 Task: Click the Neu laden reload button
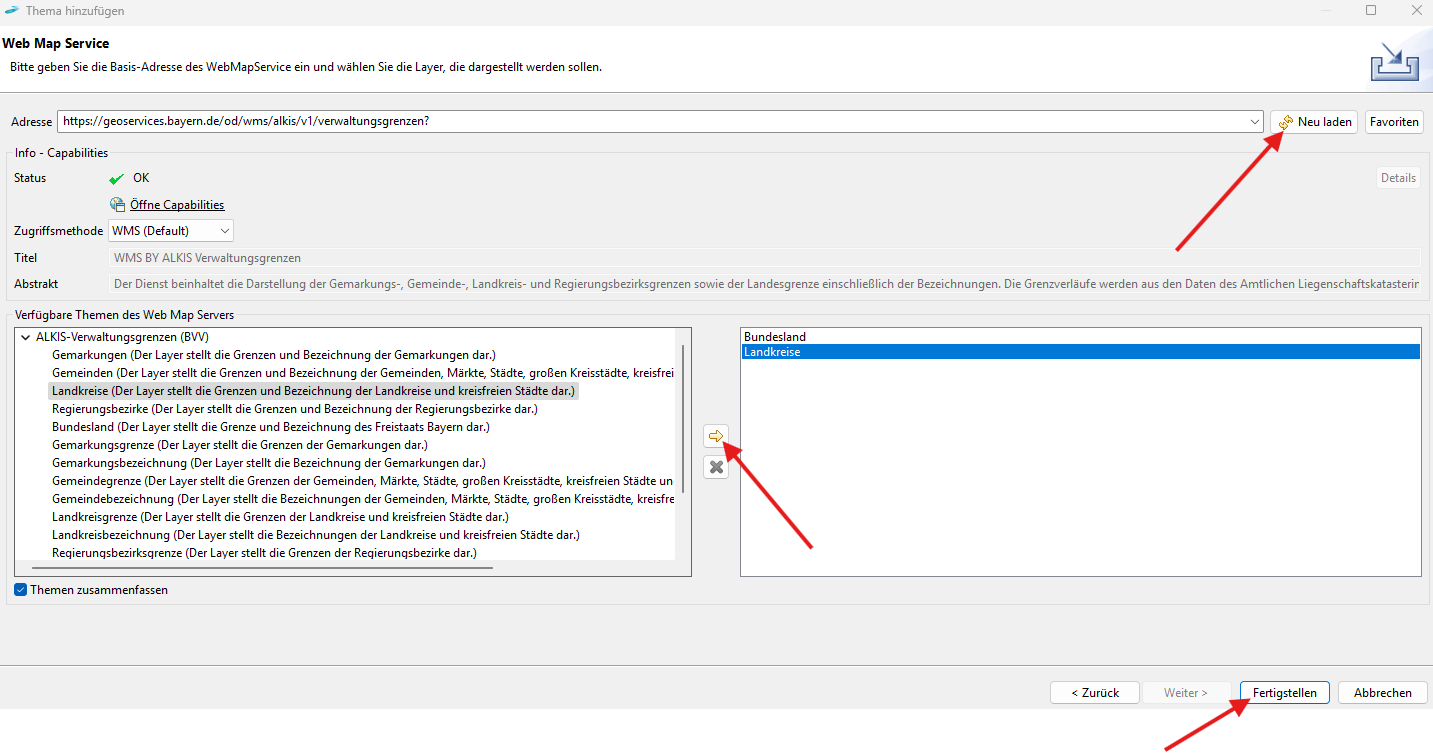pos(1314,122)
